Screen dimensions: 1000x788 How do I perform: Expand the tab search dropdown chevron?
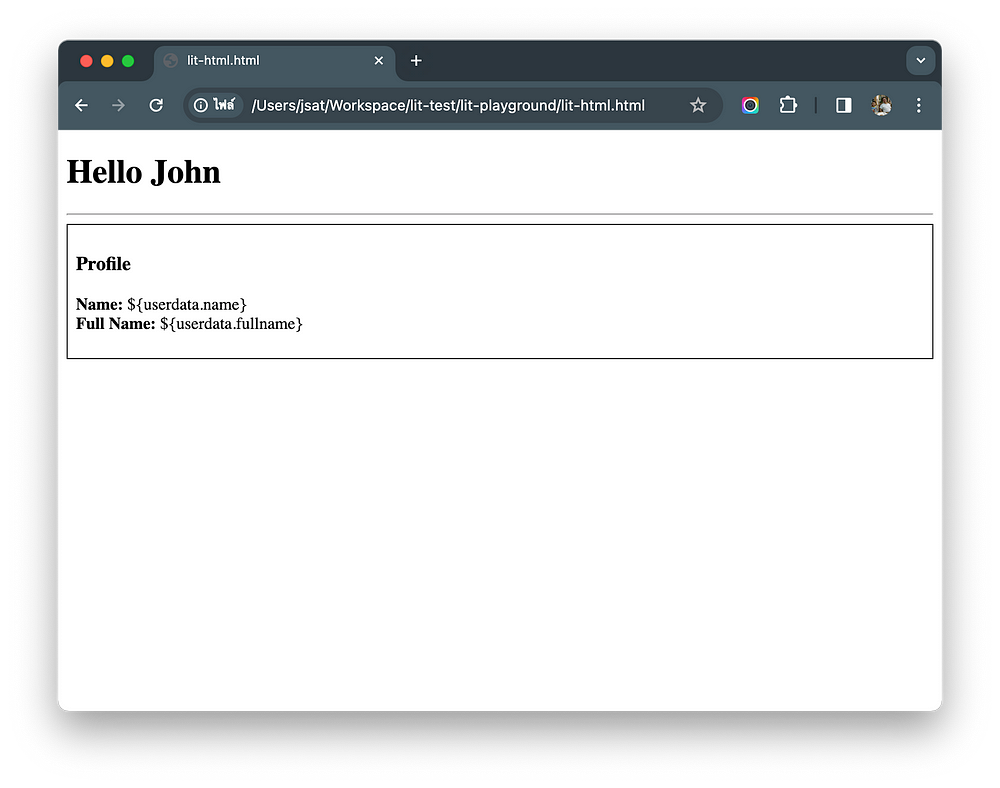[x=920, y=60]
